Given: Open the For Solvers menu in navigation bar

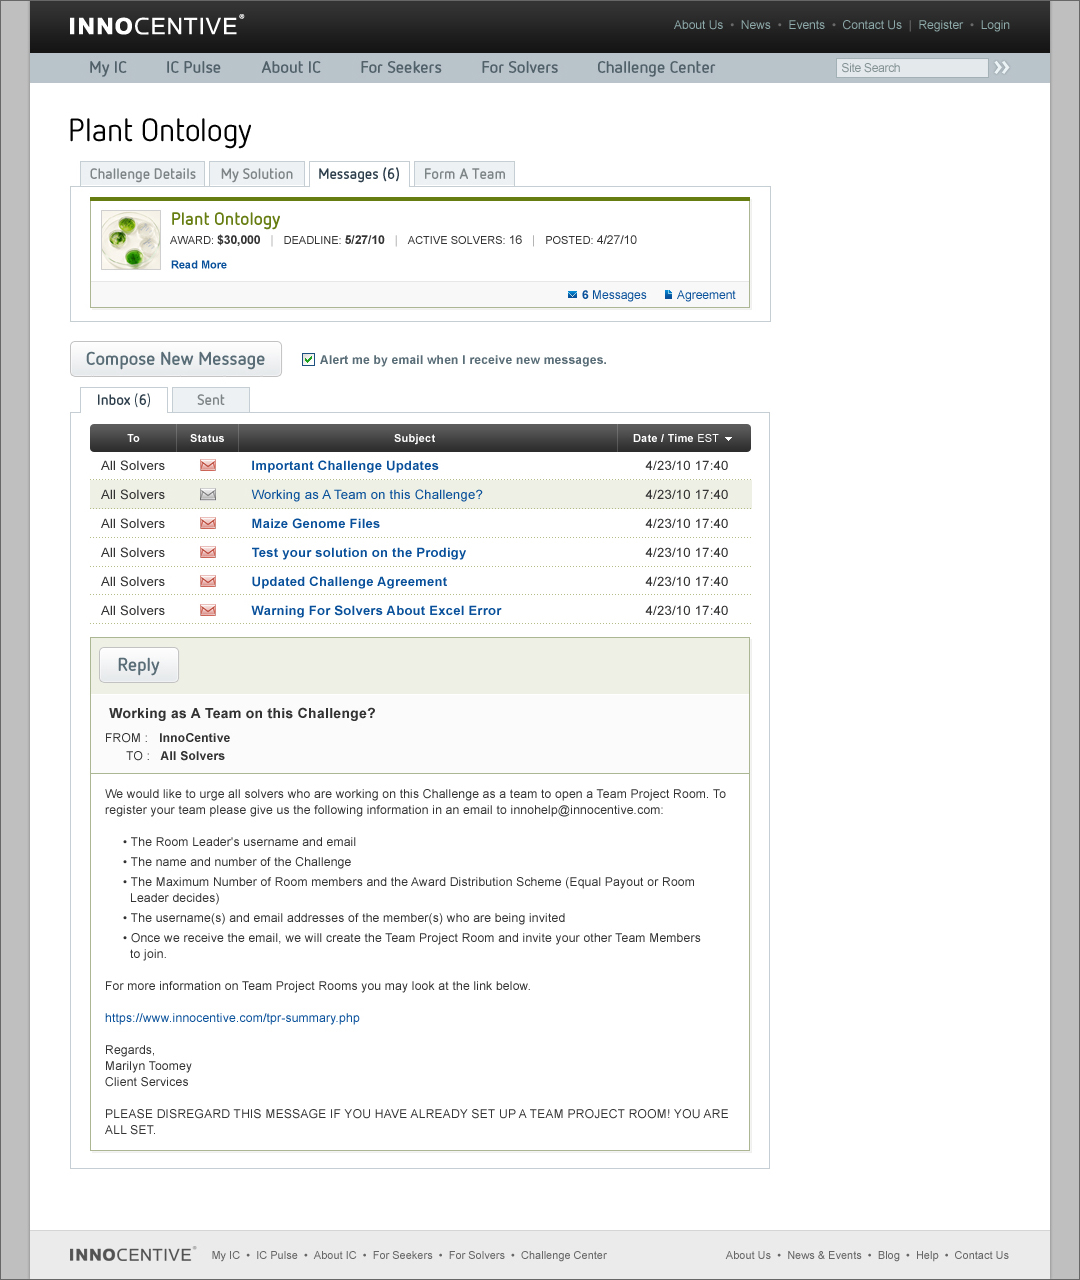Looking at the screenshot, I should tap(520, 68).
